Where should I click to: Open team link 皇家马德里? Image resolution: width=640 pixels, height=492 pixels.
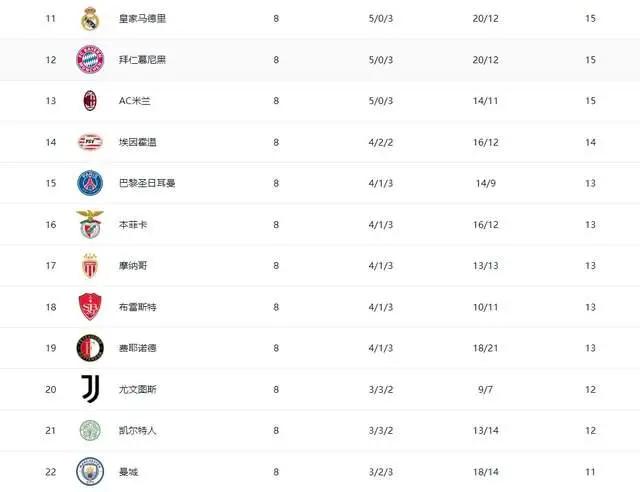coord(142,19)
